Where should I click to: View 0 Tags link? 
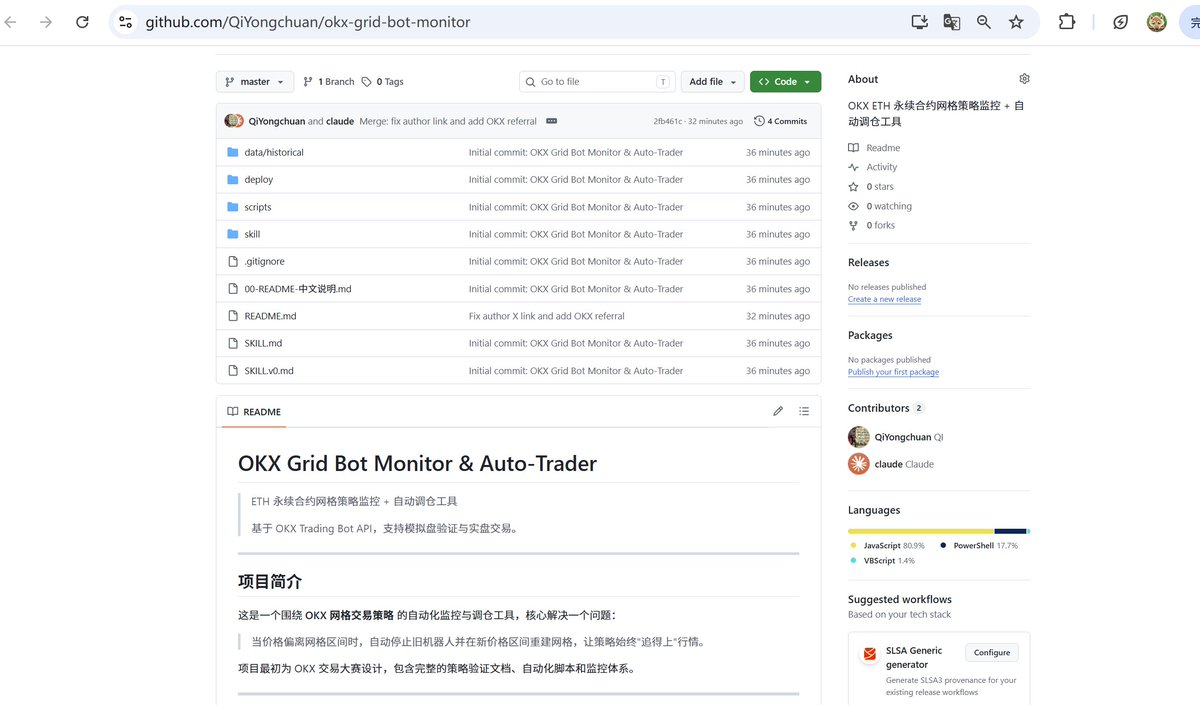click(x=382, y=82)
